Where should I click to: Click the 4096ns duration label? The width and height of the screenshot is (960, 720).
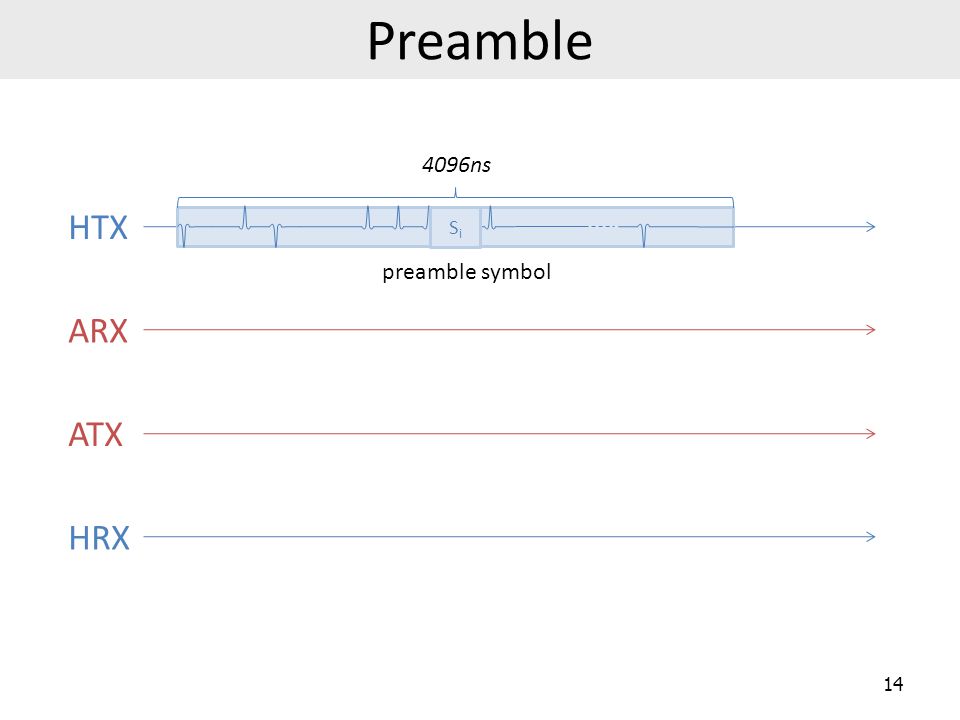point(456,165)
